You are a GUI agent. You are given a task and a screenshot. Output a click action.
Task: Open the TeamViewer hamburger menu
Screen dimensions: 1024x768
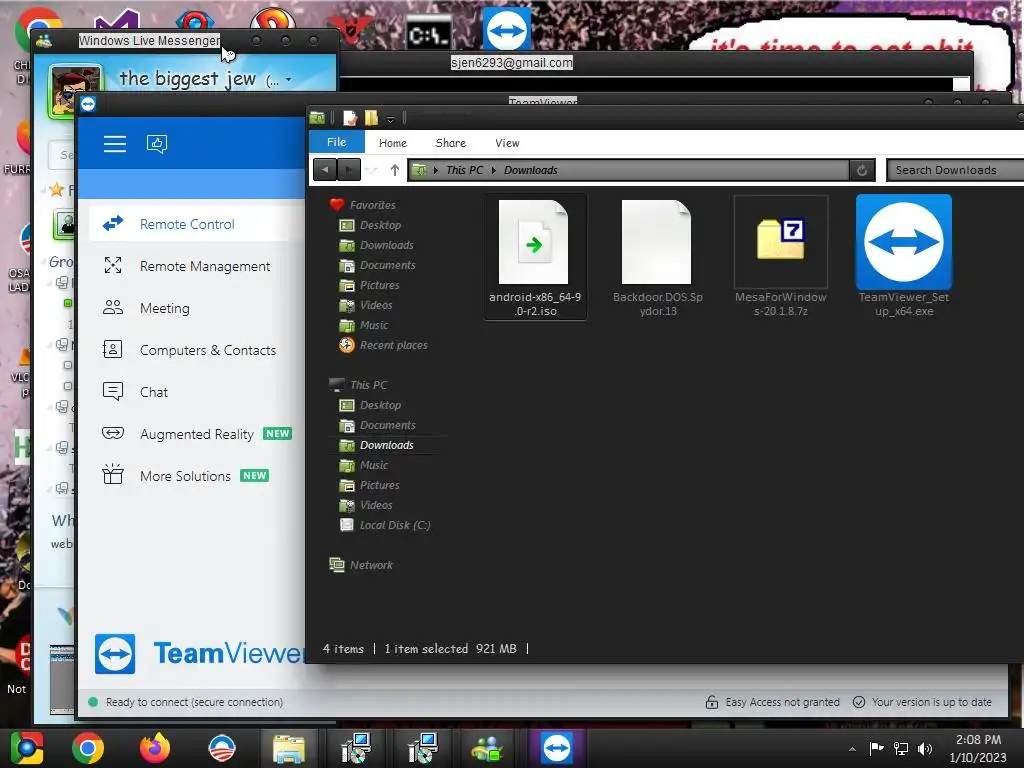click(114, 144)
